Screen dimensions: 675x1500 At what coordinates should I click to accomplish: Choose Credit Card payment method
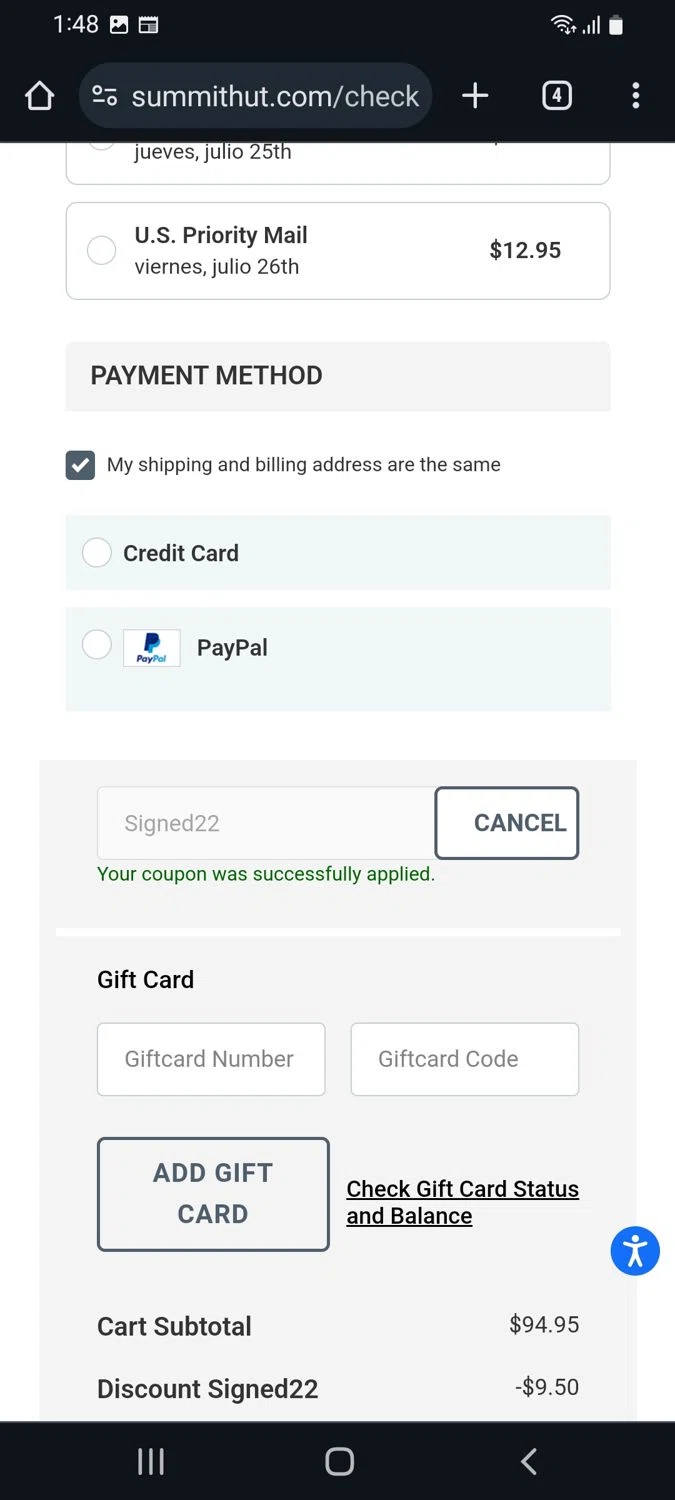click(97, 553)
